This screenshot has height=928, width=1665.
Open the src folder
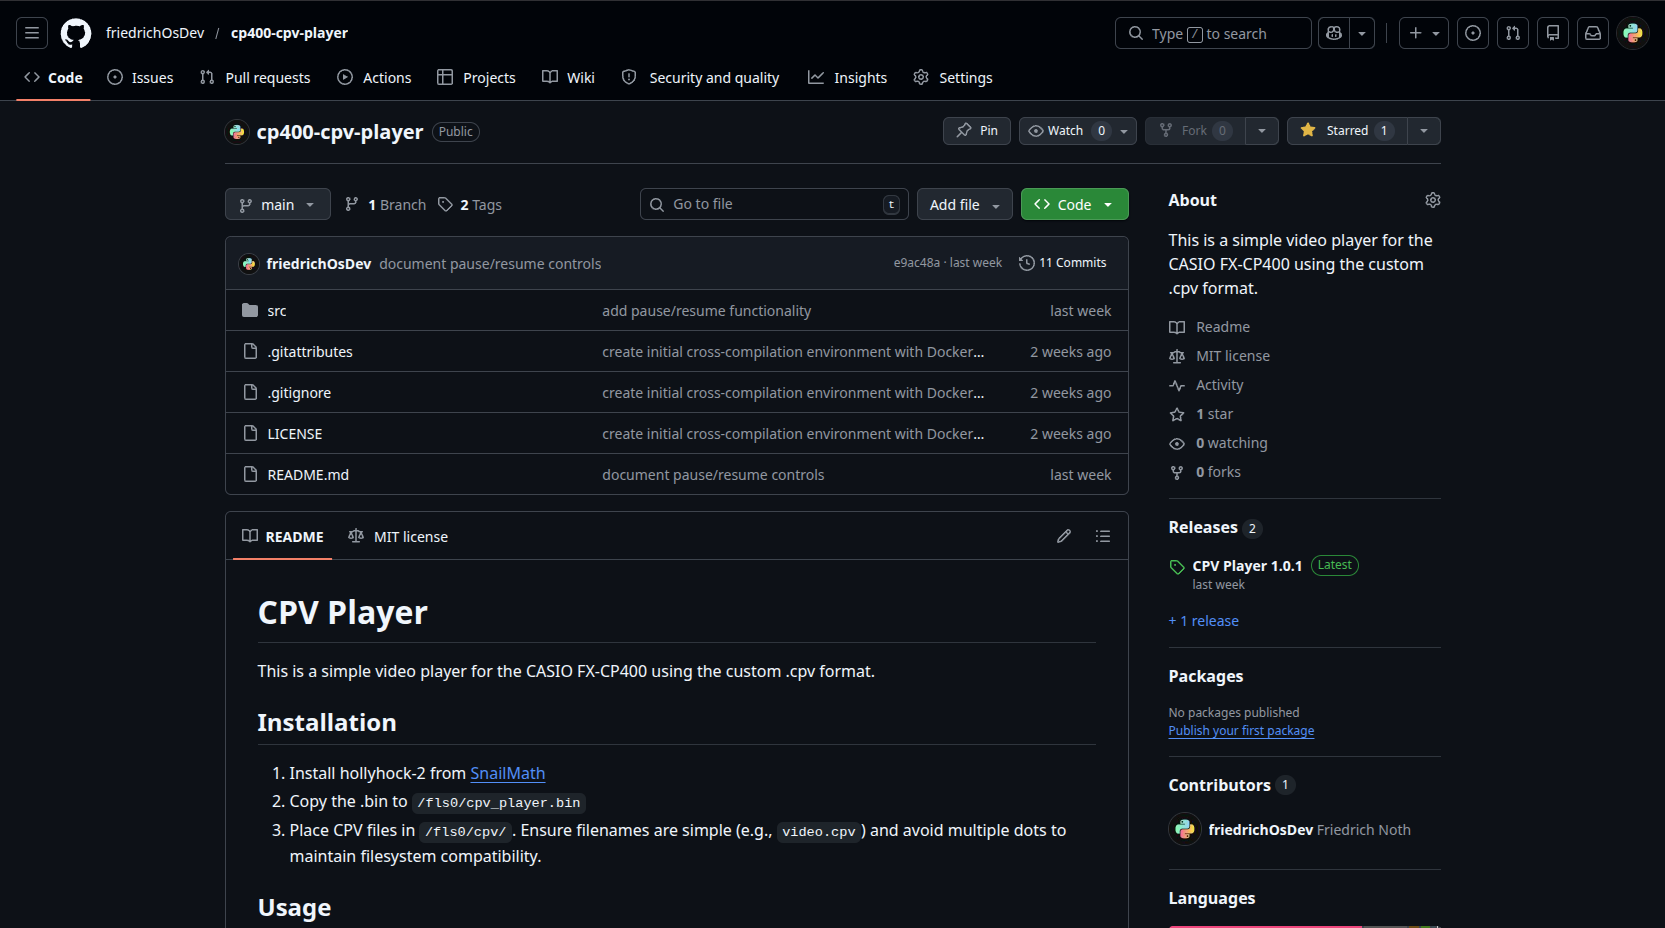click(277, 311)
